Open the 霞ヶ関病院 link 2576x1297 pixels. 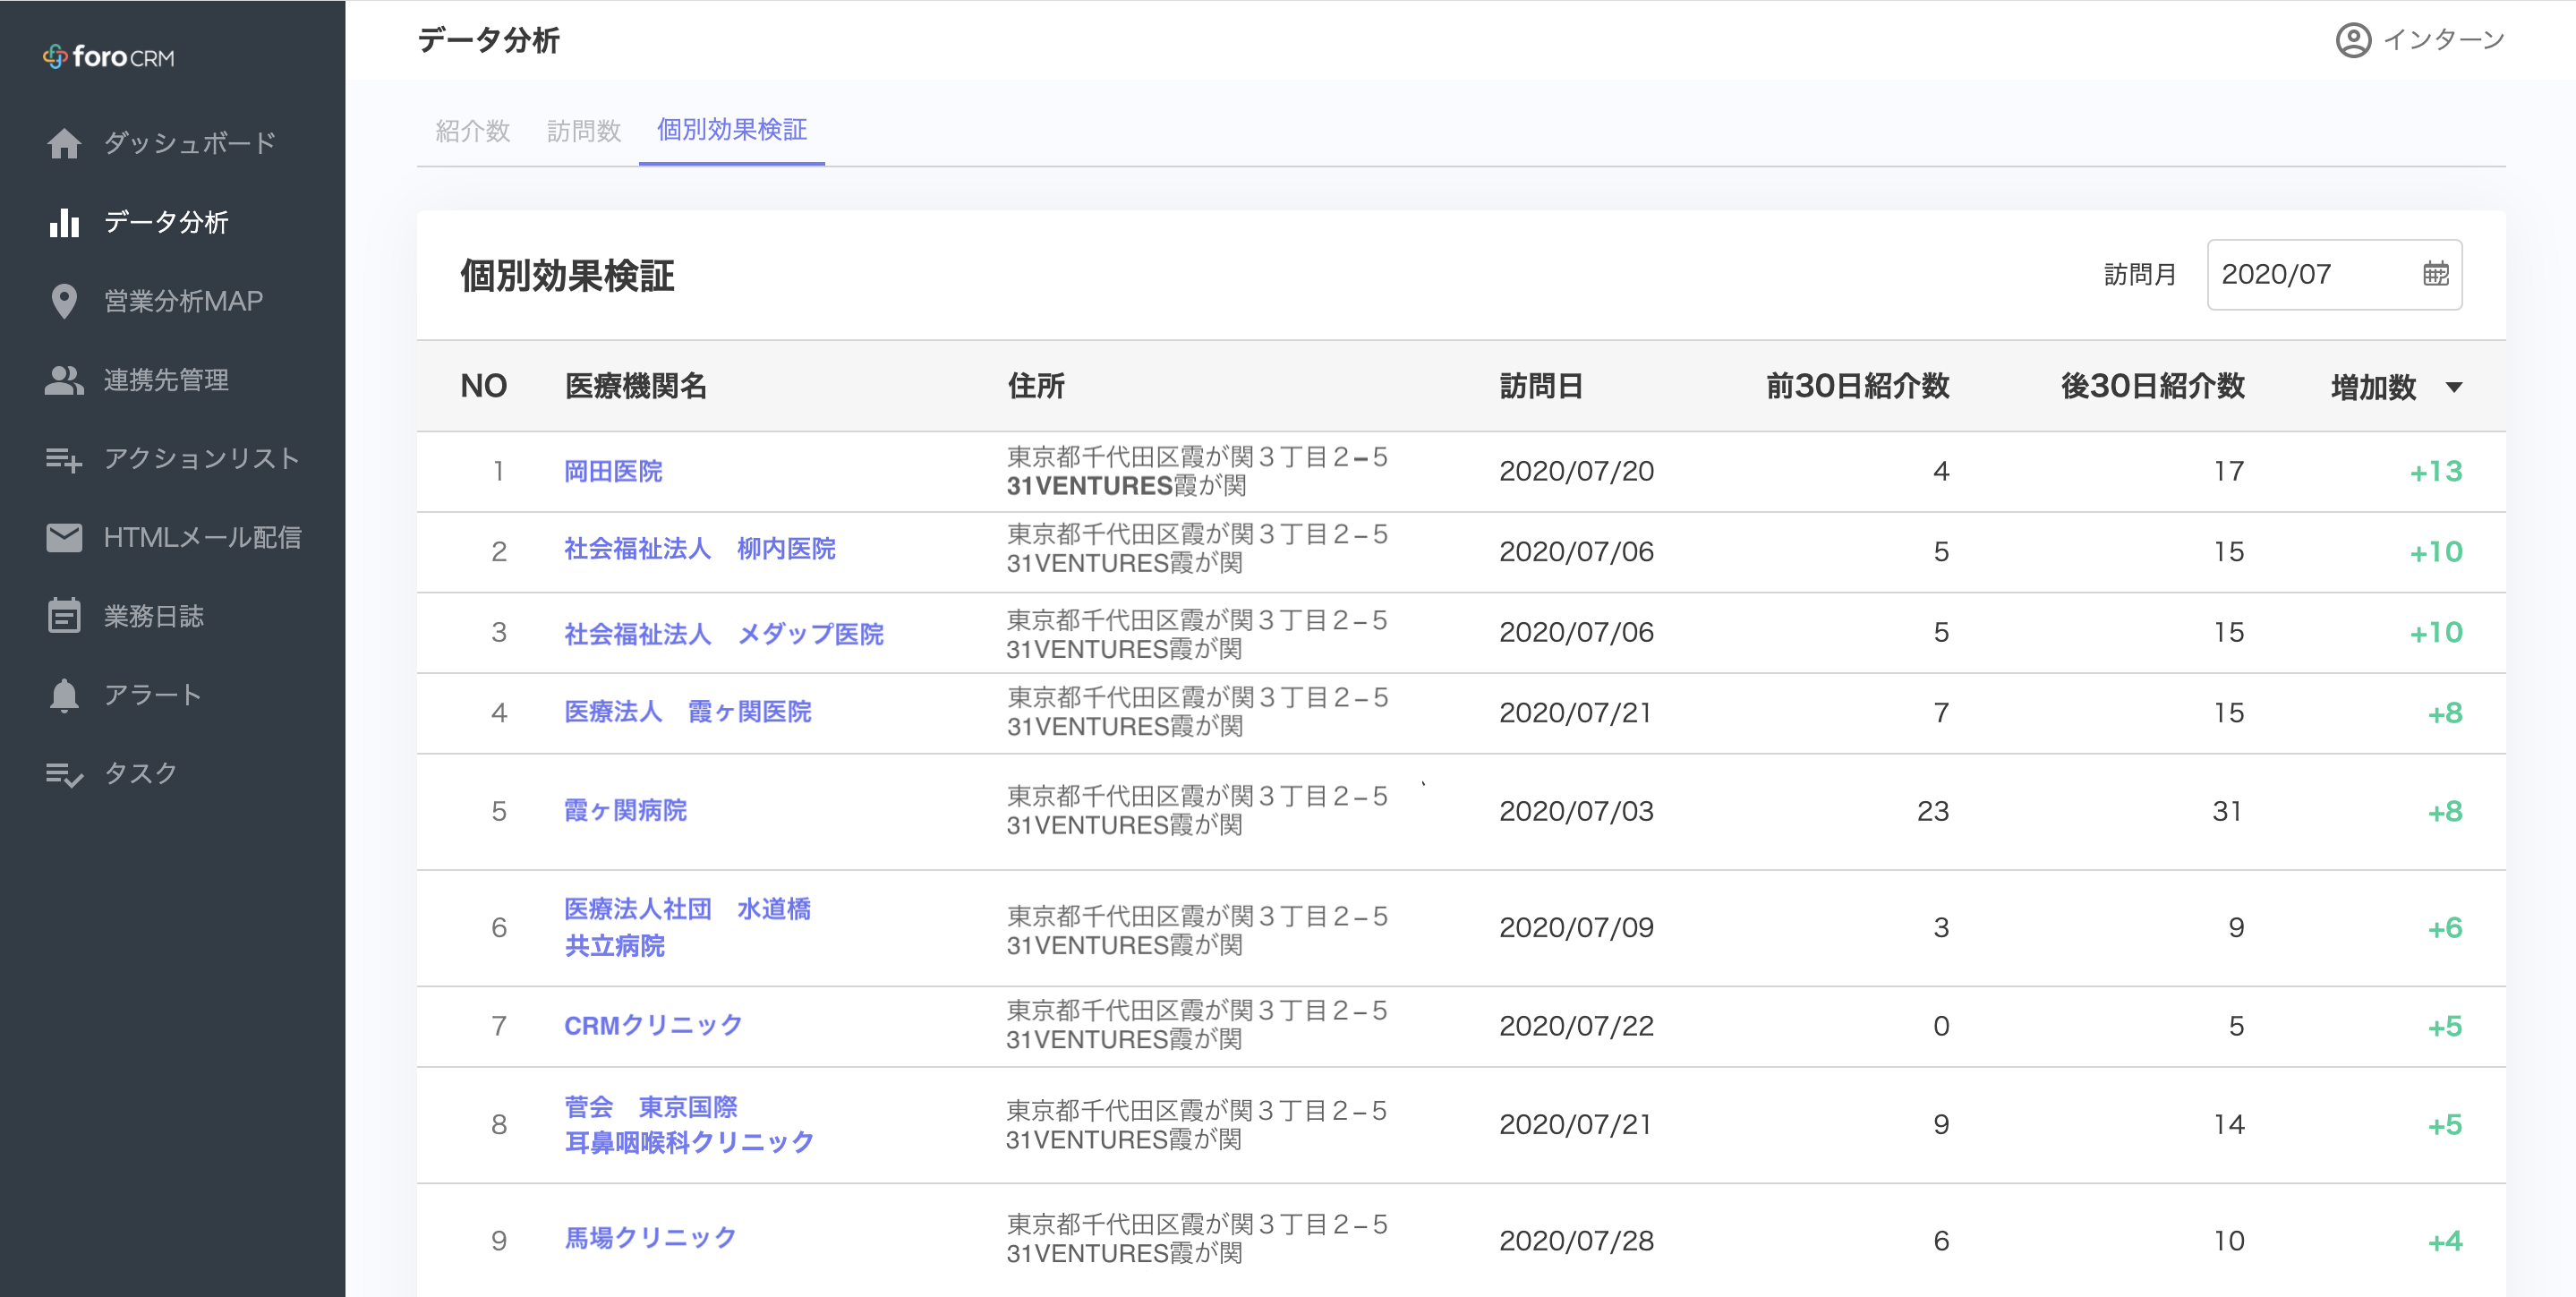(626, 810)
